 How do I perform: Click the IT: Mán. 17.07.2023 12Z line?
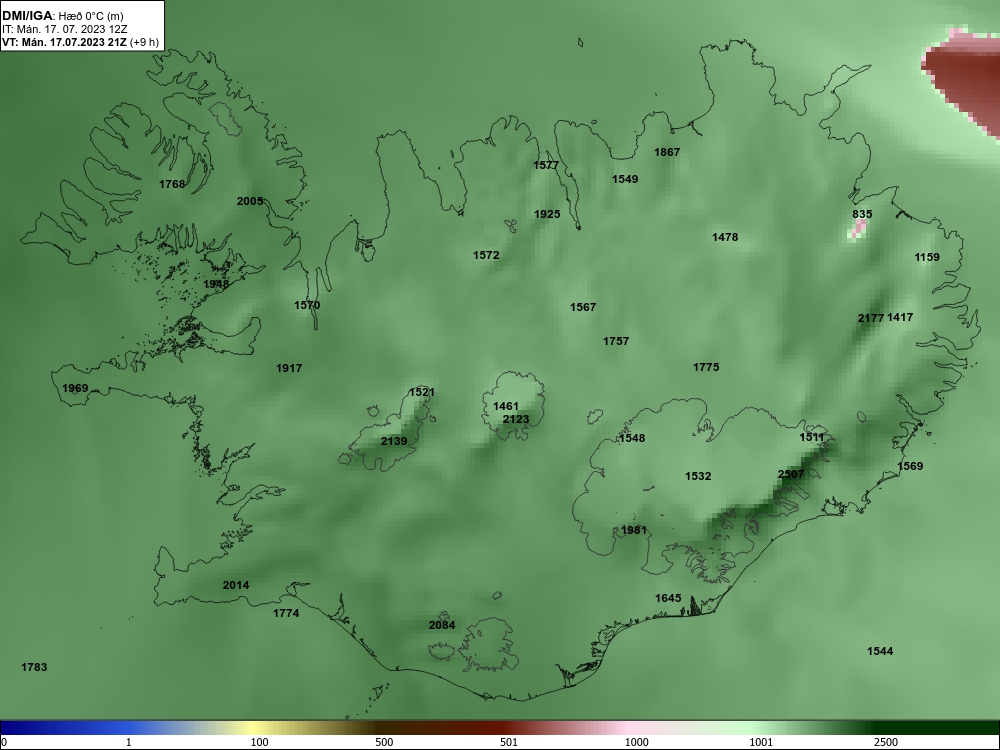coord(64,29)
